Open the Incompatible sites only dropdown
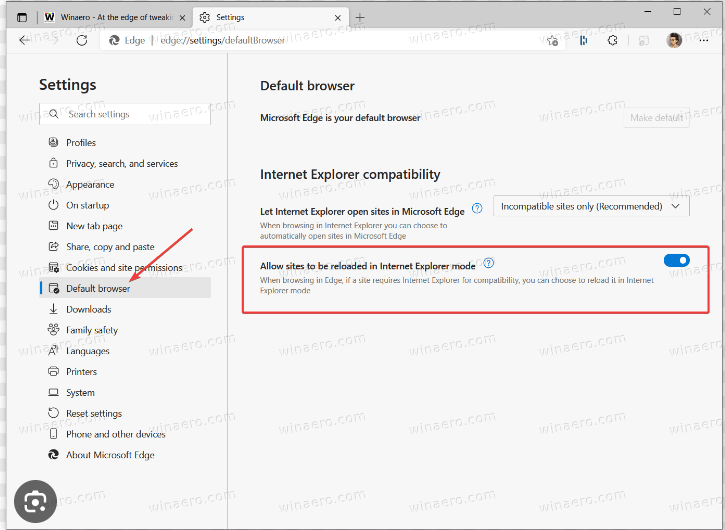 coord(591,206)
